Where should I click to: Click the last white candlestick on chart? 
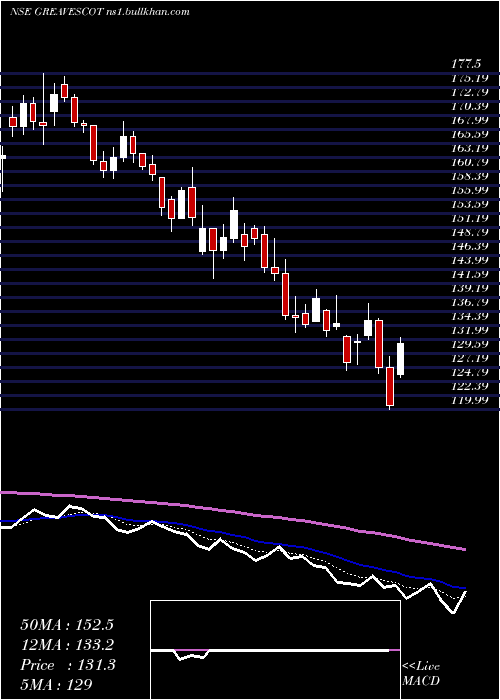(400, 359)
